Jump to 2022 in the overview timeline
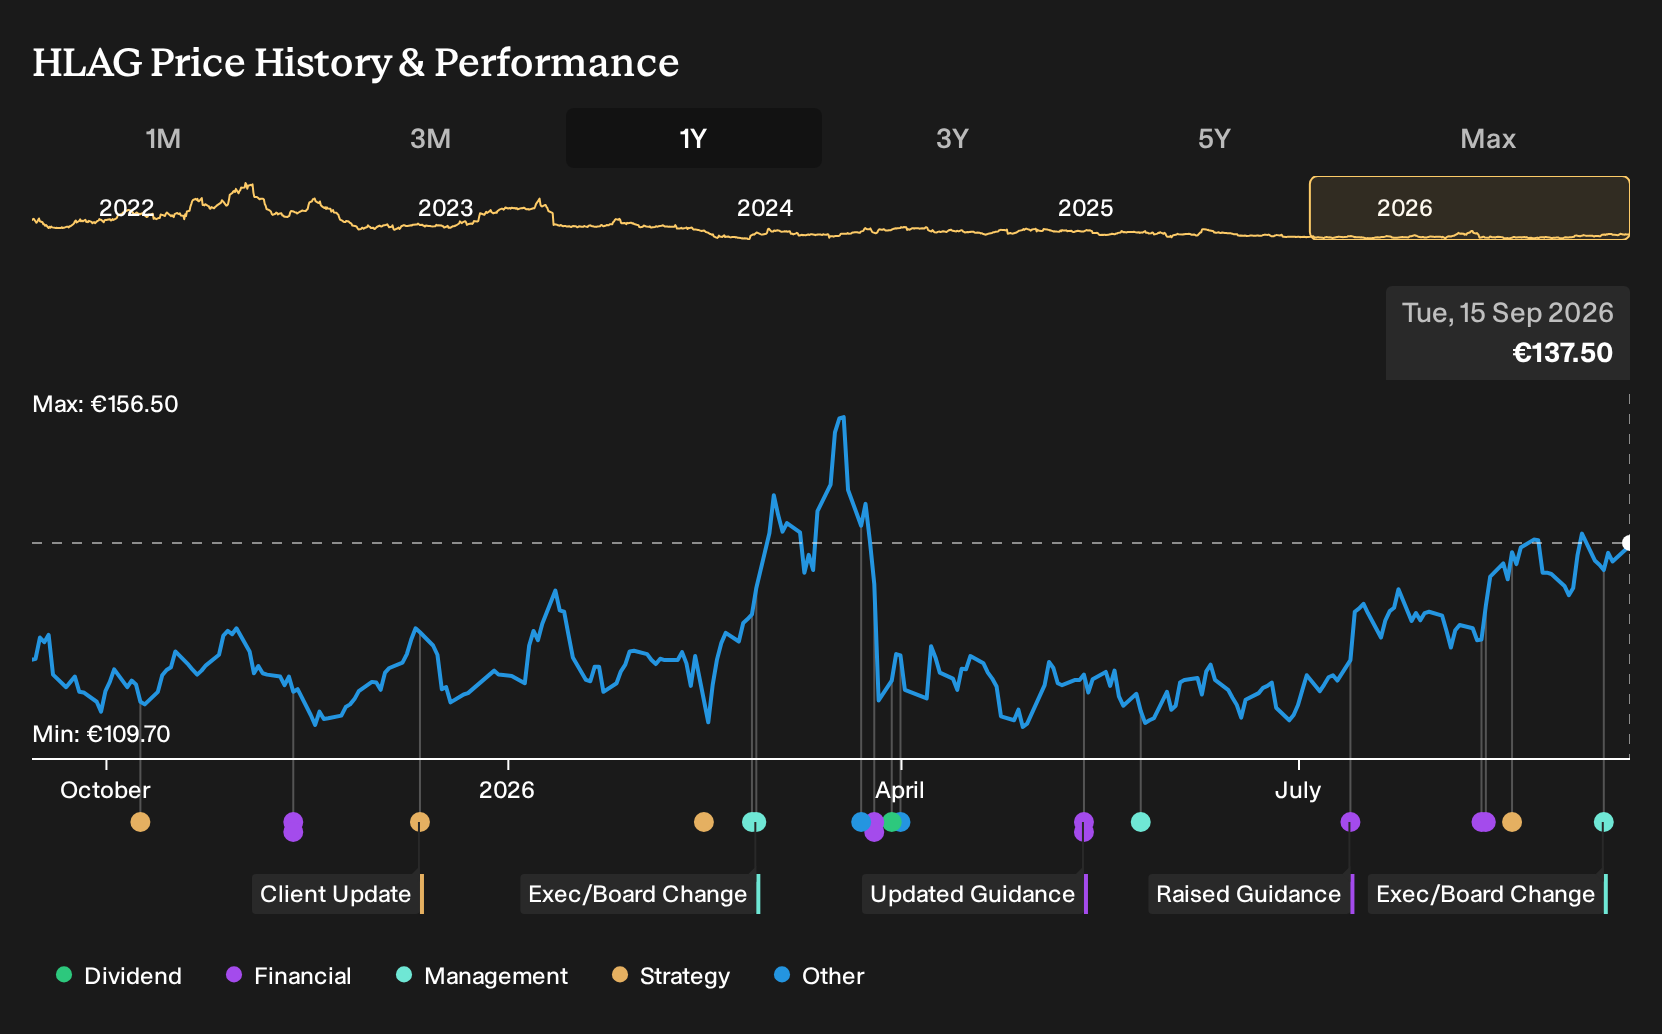1662x1034 pixels. [x=127, y=208]
